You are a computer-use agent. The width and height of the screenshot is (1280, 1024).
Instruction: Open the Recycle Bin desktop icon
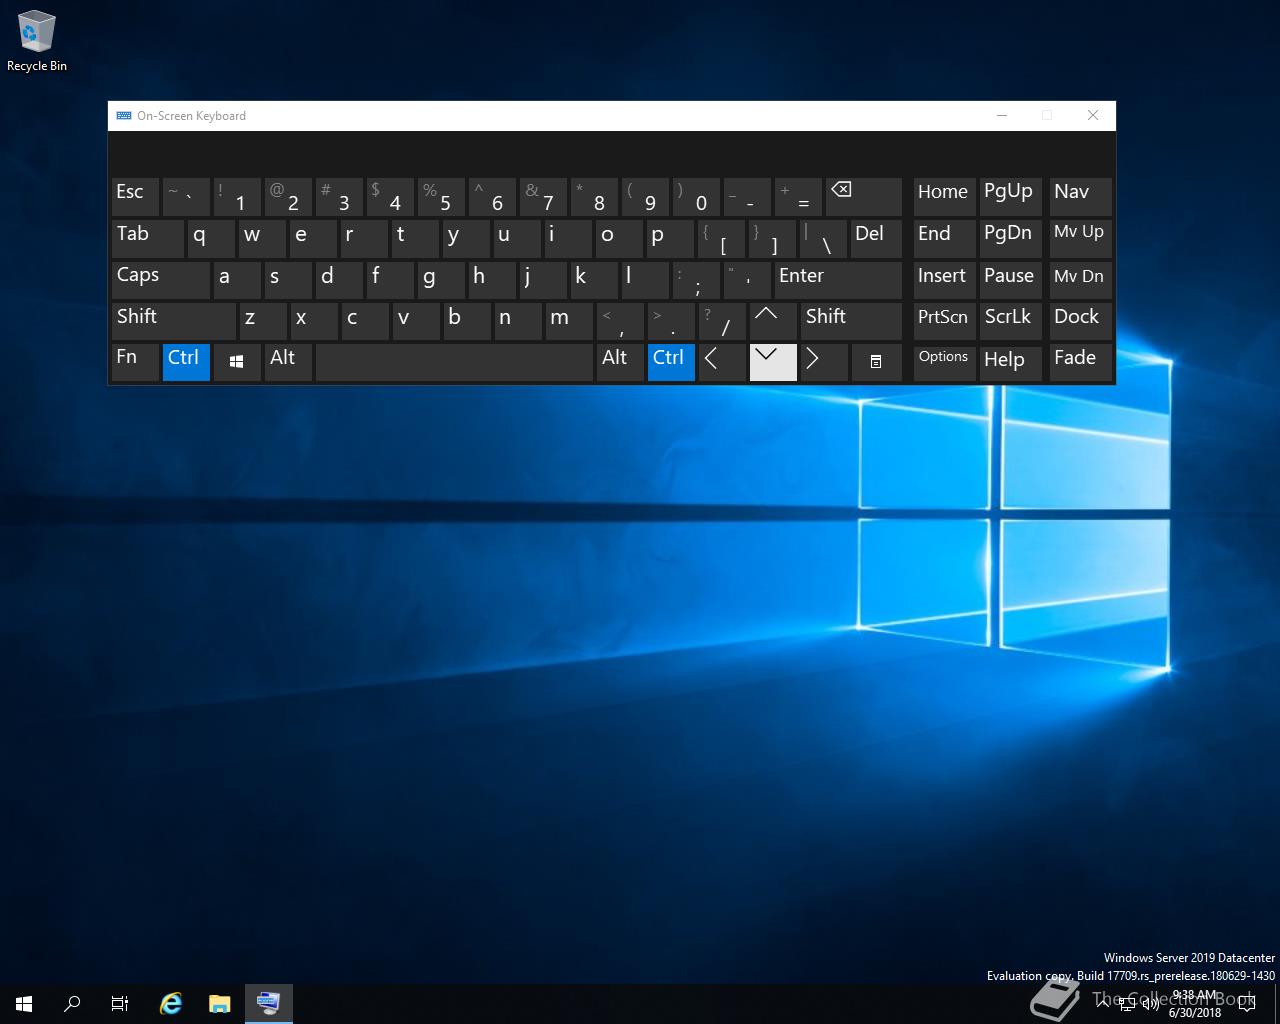point(37,42)
